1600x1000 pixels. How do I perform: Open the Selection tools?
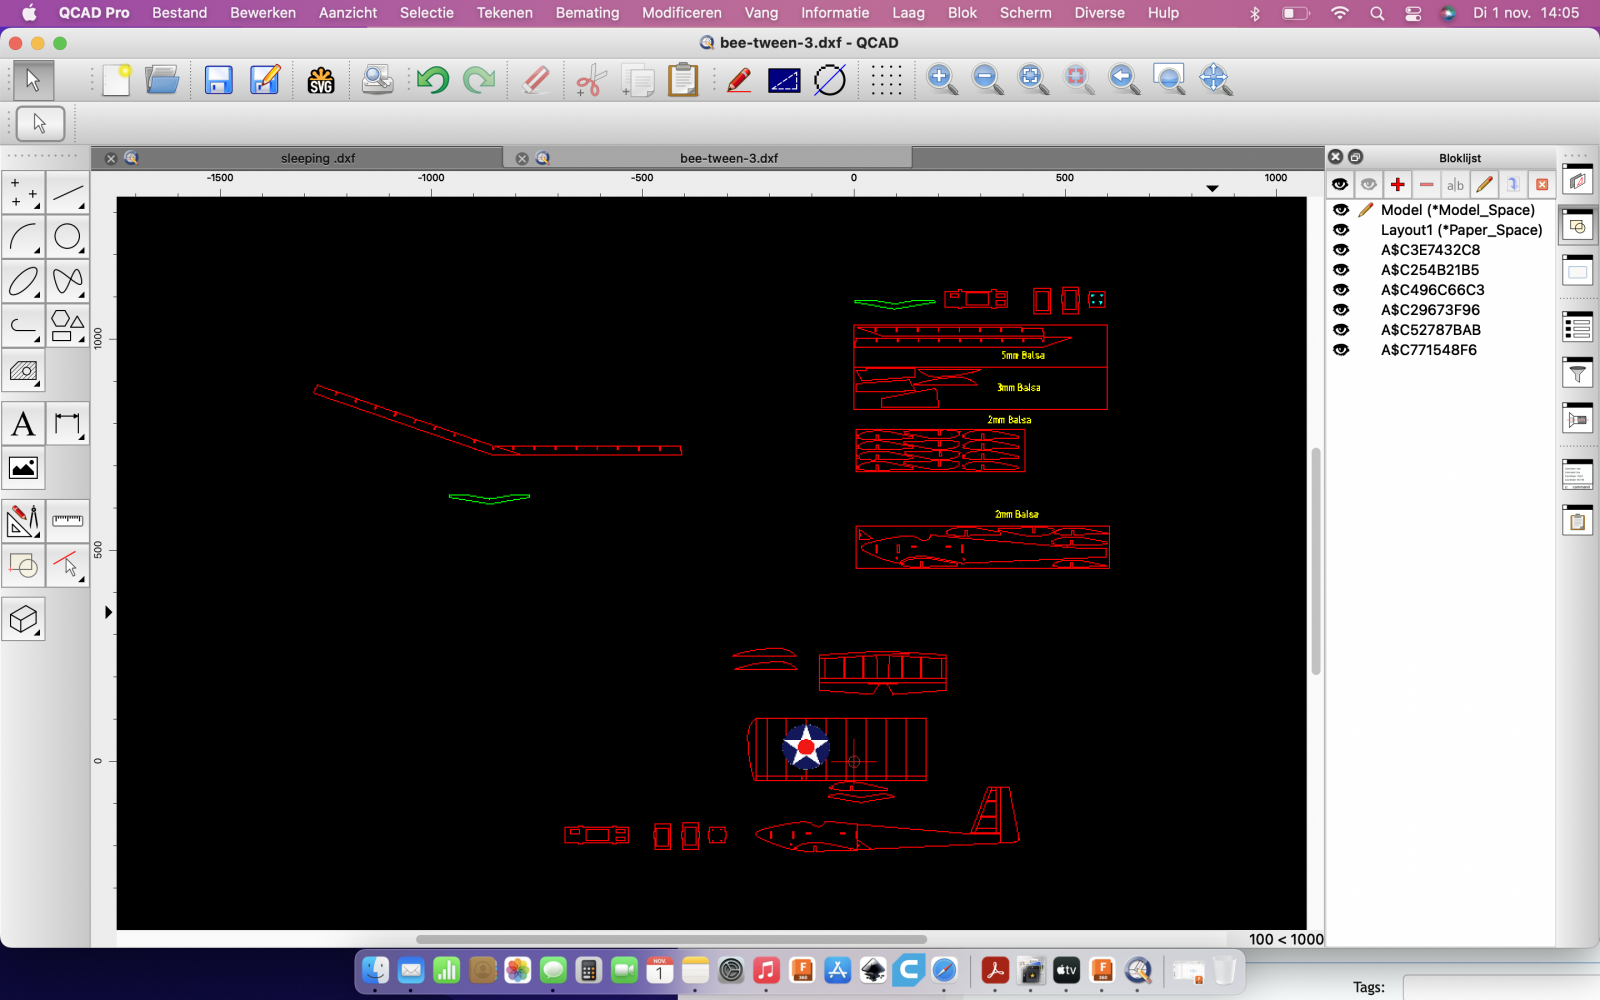click(68, 566)
